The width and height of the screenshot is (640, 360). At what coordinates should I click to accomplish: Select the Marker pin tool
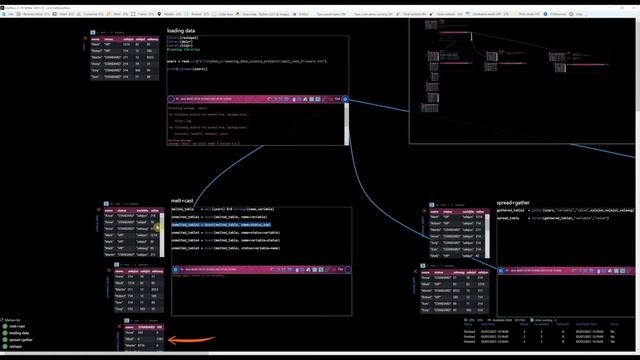pyautogui.click(x=169, y=14)
